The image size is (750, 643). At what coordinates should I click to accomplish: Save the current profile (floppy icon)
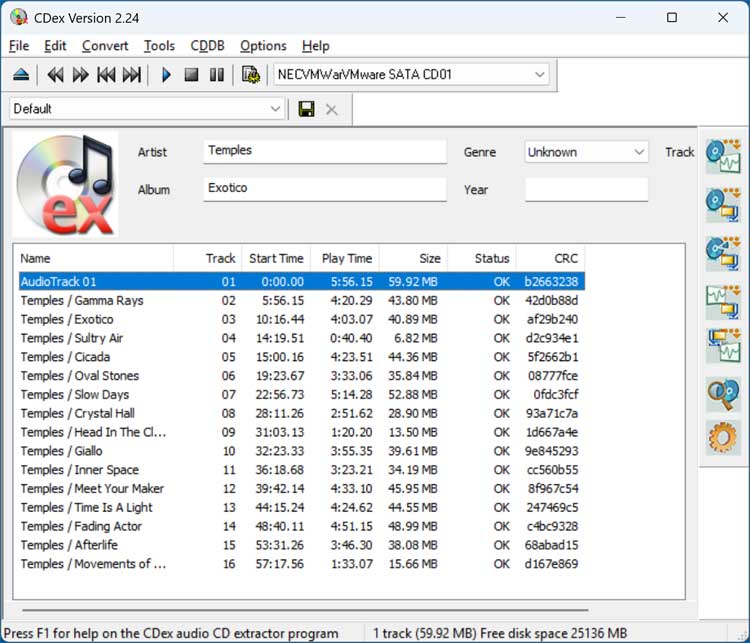click(306, 109)
